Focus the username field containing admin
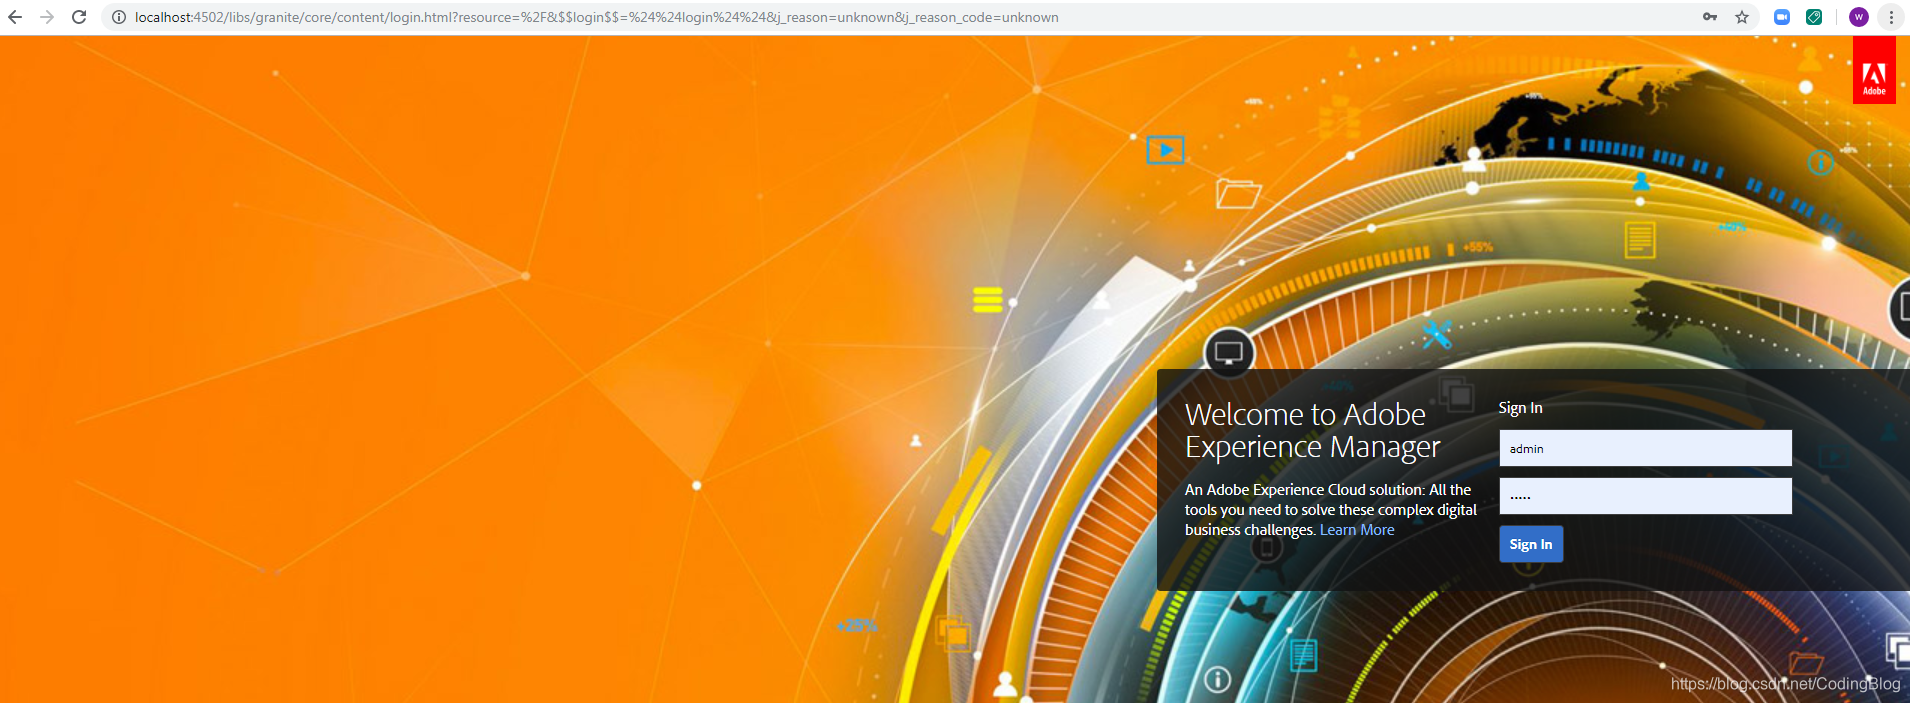Viewport: 1910px width, 703px height. [1645, 448]
